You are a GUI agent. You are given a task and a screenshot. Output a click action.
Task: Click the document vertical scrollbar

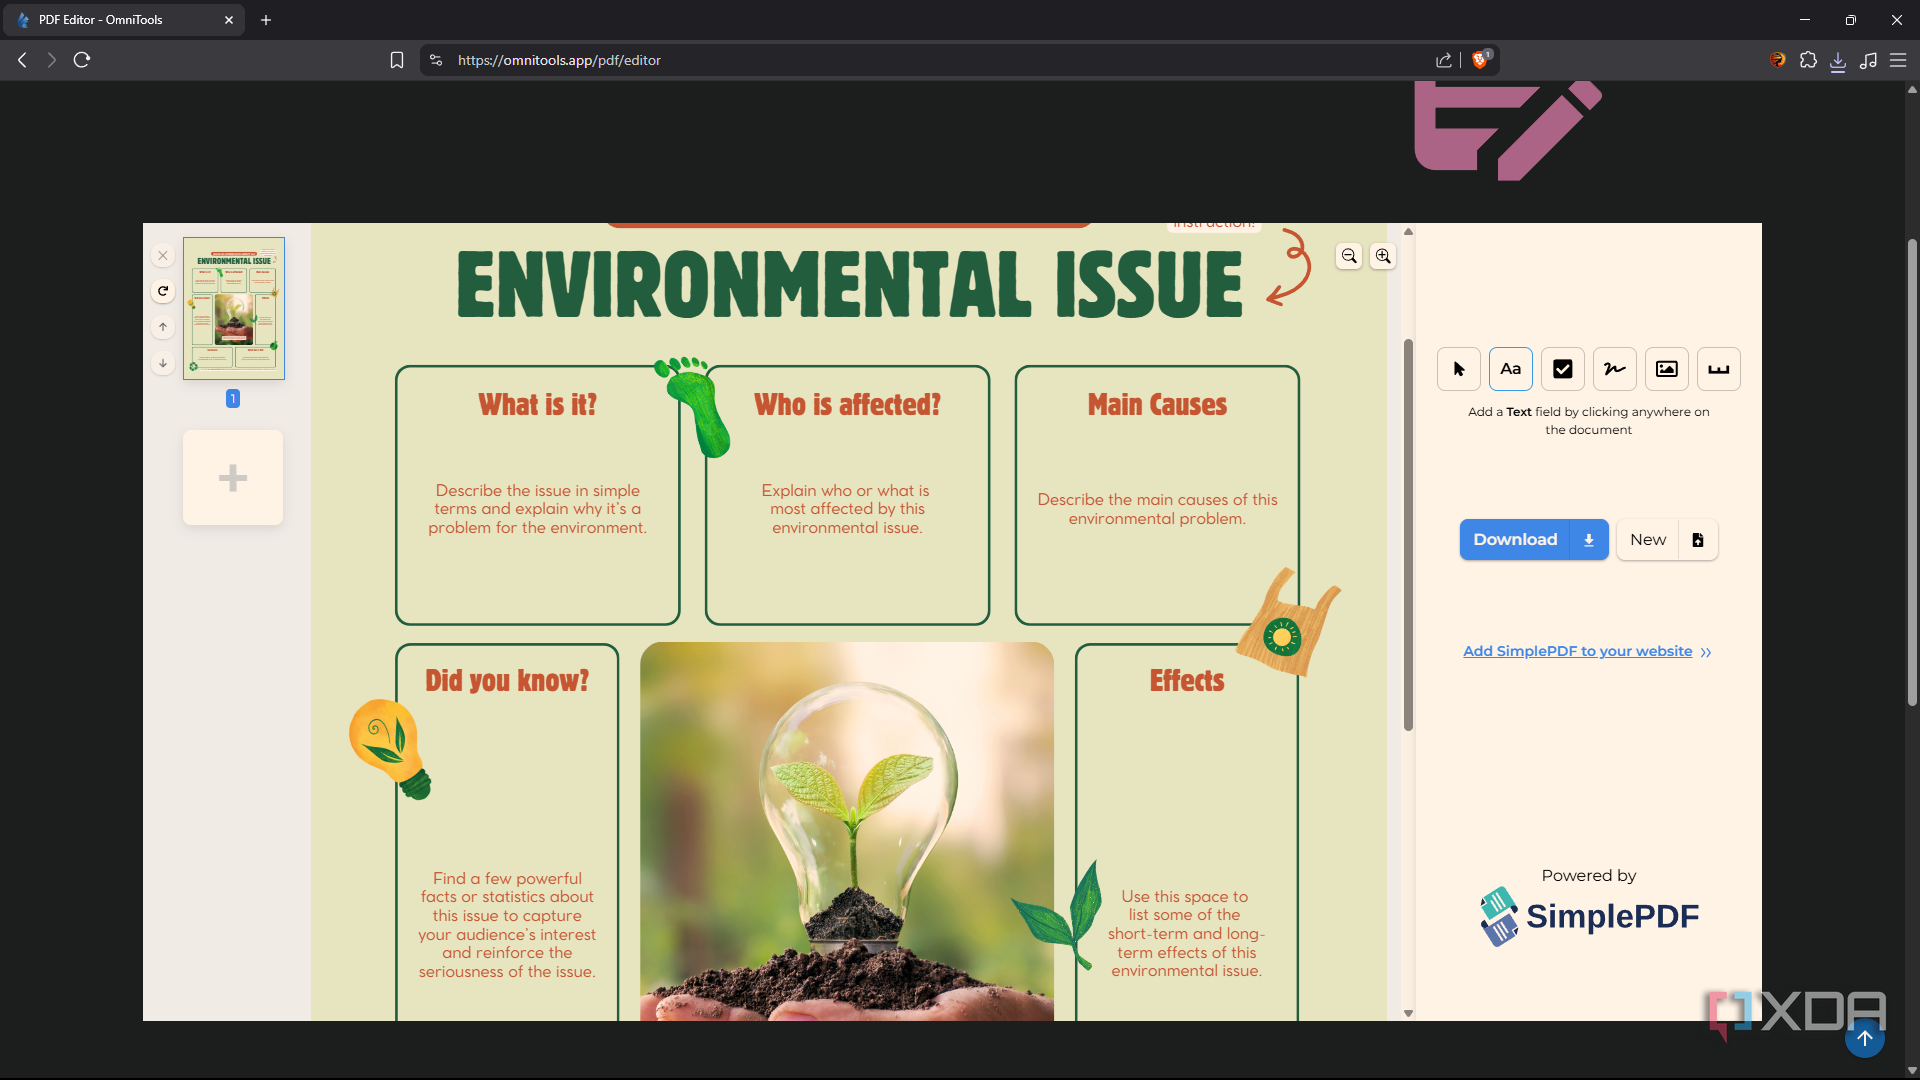coord(1408,535)
